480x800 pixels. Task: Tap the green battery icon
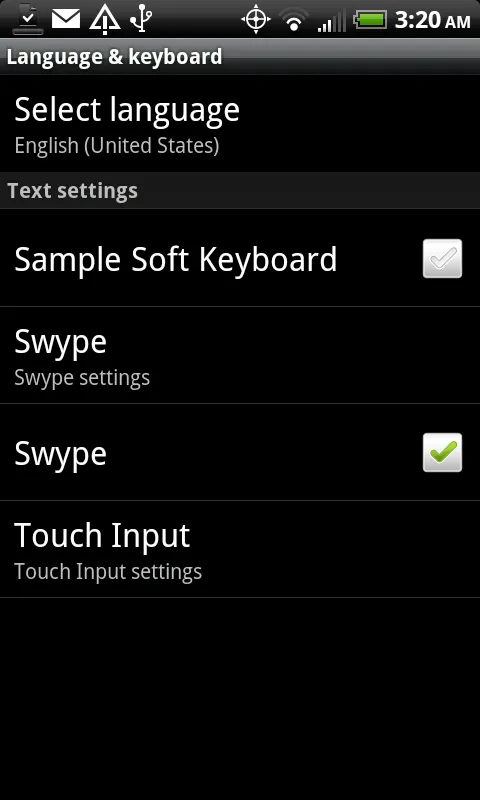370,20
